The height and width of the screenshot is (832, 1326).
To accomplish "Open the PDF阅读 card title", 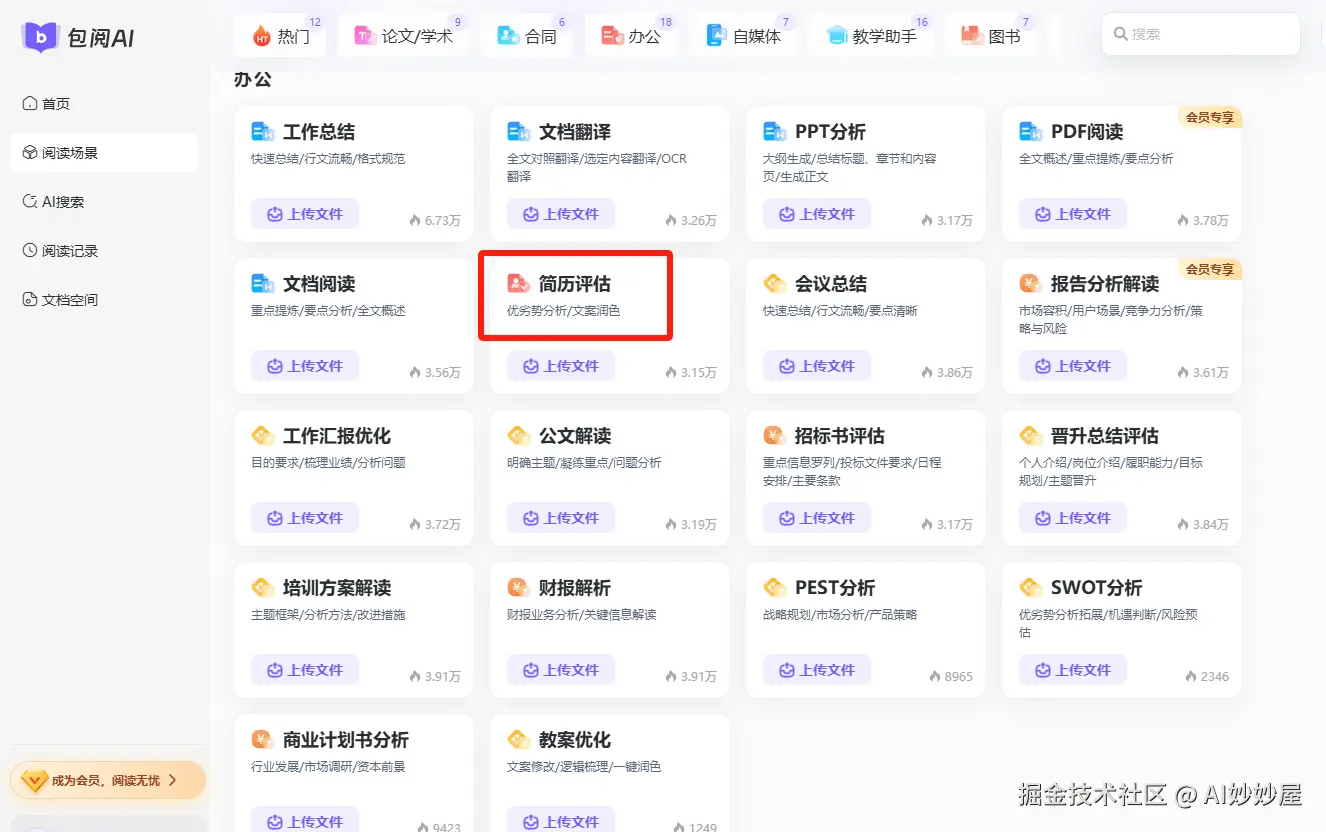I will coord(1087,132).
